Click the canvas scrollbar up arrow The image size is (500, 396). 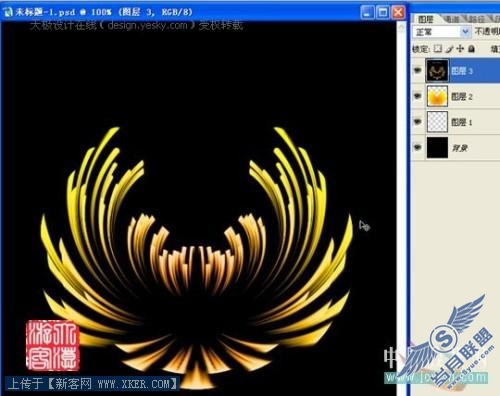(402, 28)
